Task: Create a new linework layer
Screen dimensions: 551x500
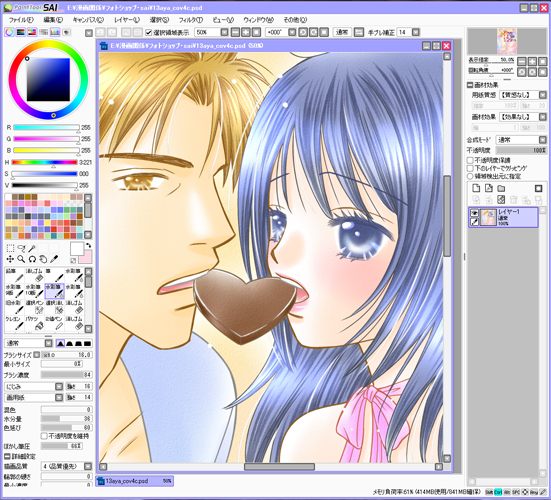Action: tap(489, 188)
